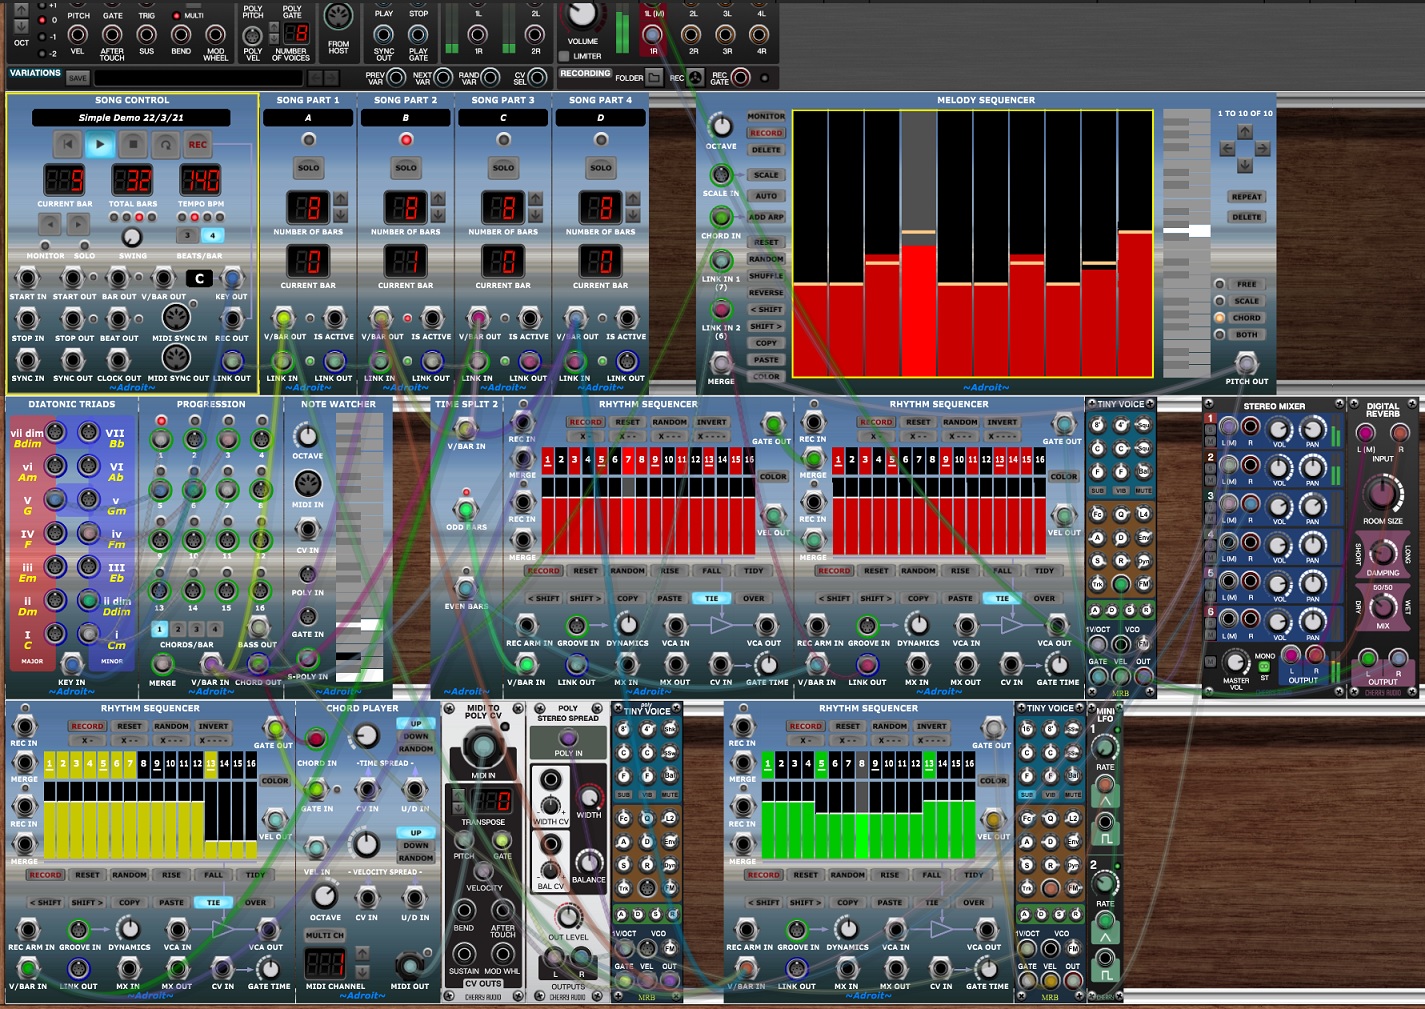Screen dimensions: 1425x1009
Task: Set Chords/Bar to 1 in Progression
Action: click(159, 629)
